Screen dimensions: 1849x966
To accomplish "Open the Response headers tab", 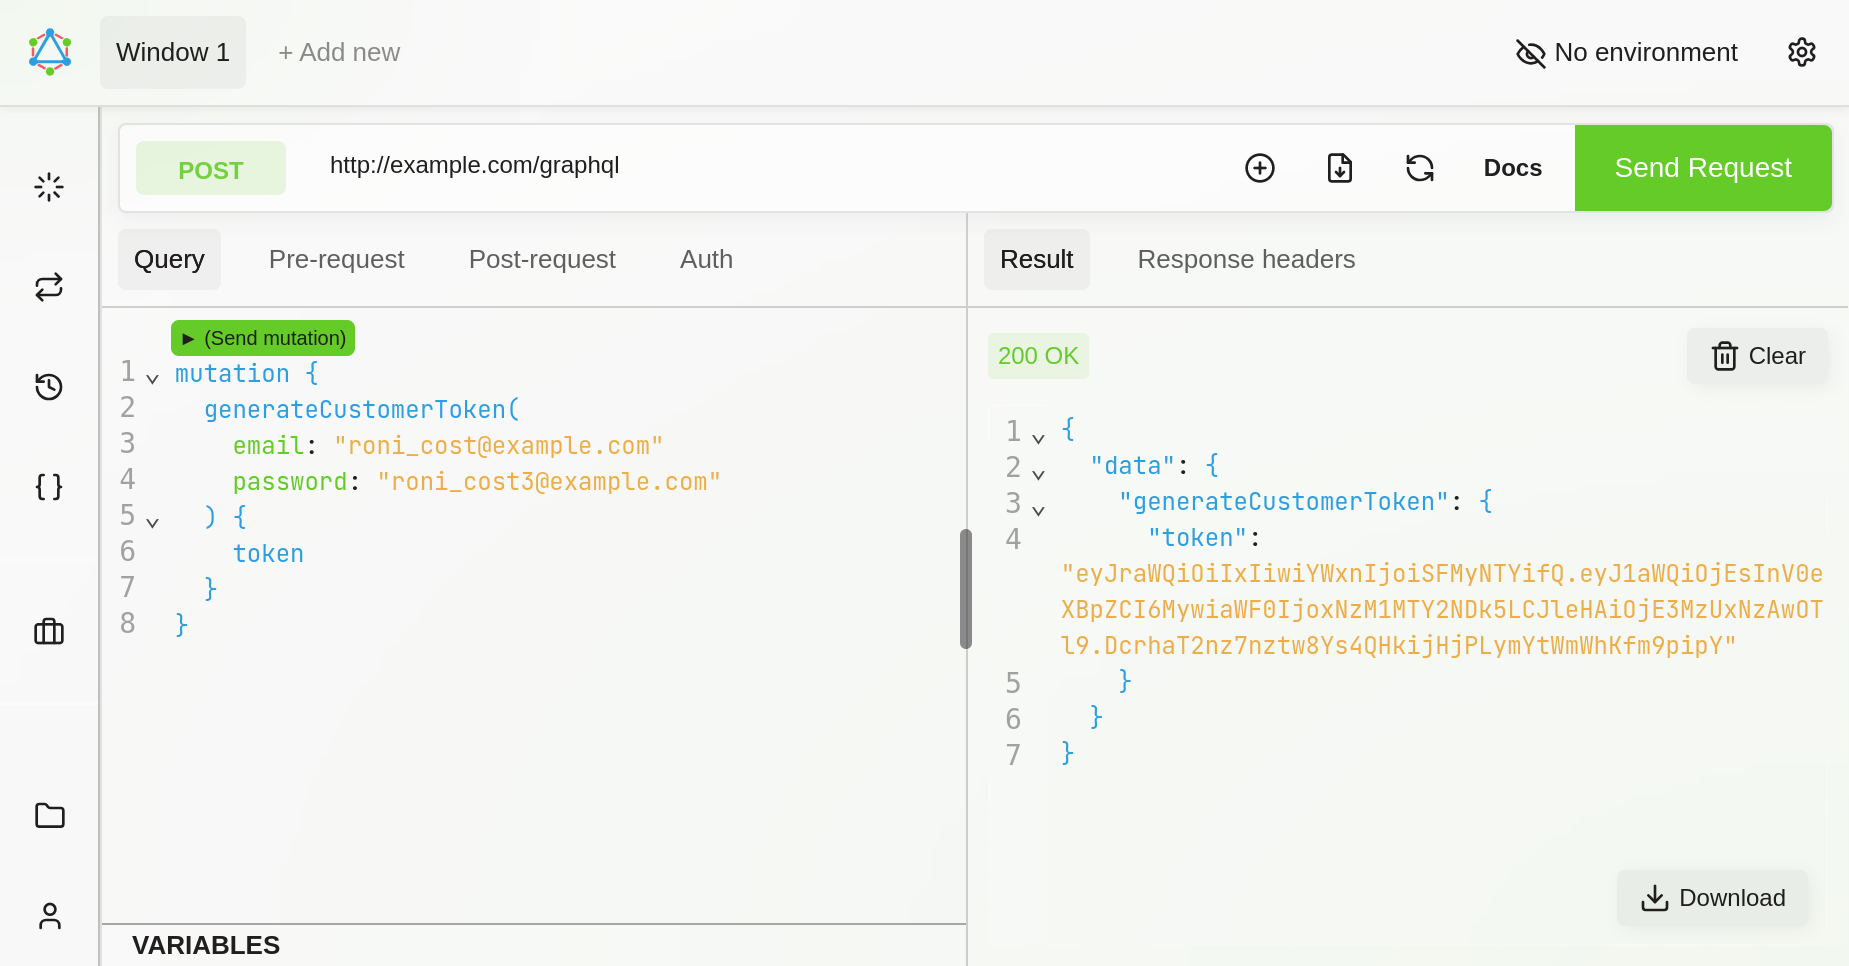I will [x=1245, y=259].
